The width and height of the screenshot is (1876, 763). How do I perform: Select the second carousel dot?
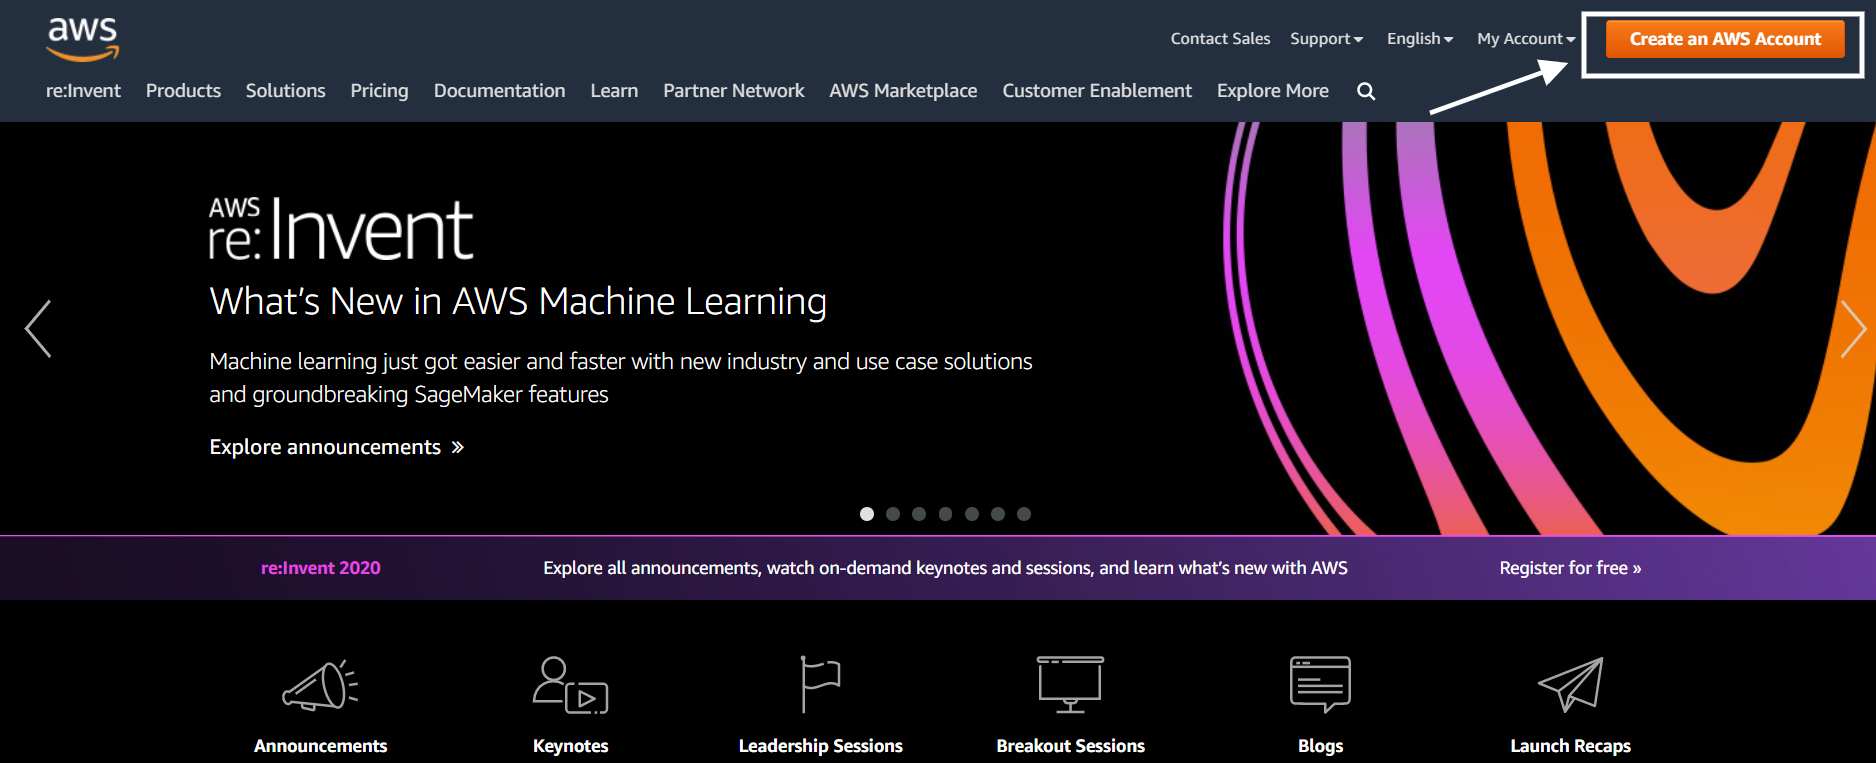pyautogui.click(x=893, y=514)
